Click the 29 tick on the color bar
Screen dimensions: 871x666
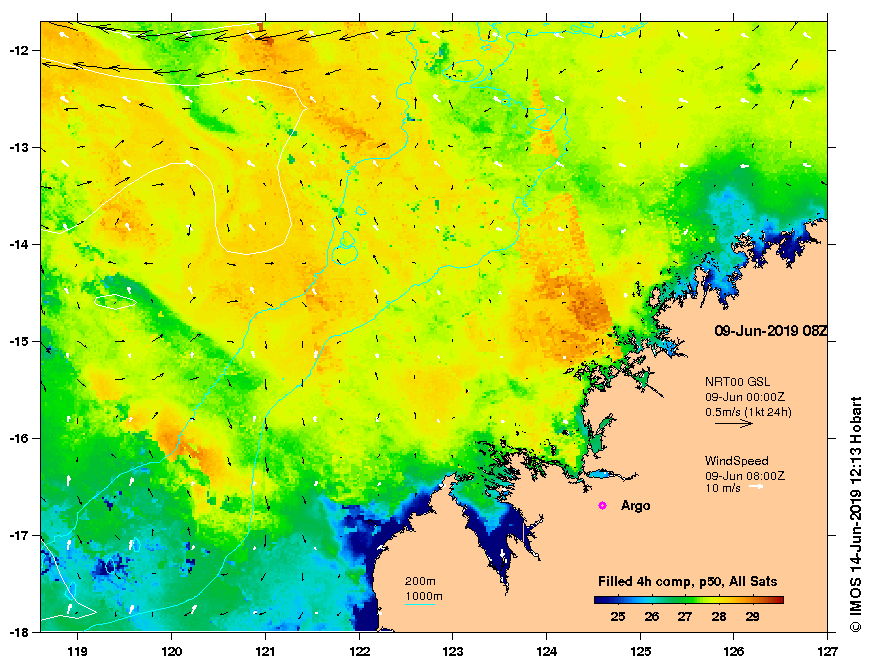coord(752,617)
